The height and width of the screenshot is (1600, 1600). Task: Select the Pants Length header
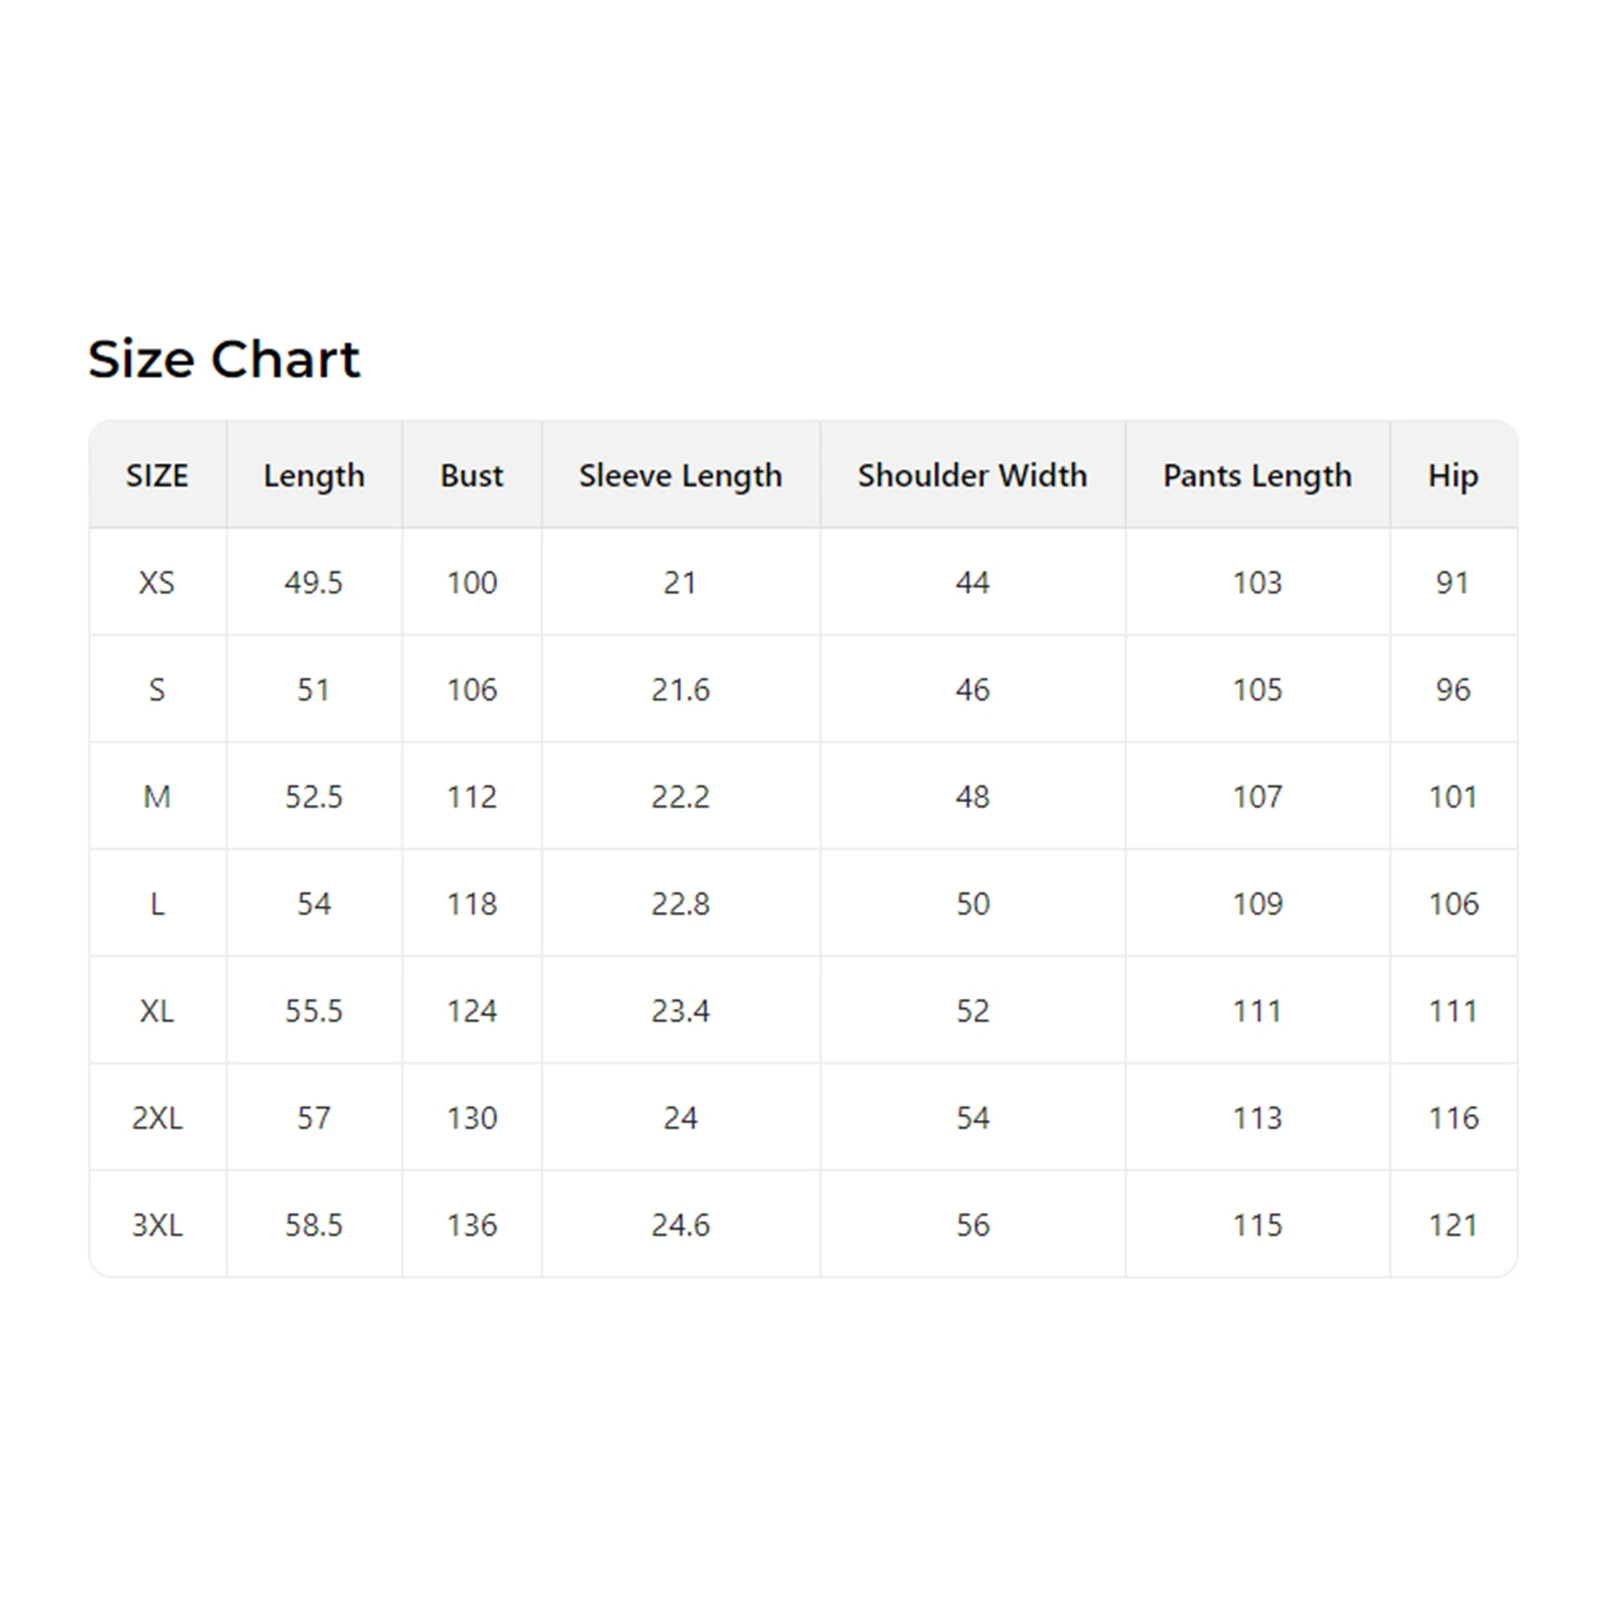(x=1257, y=475)
